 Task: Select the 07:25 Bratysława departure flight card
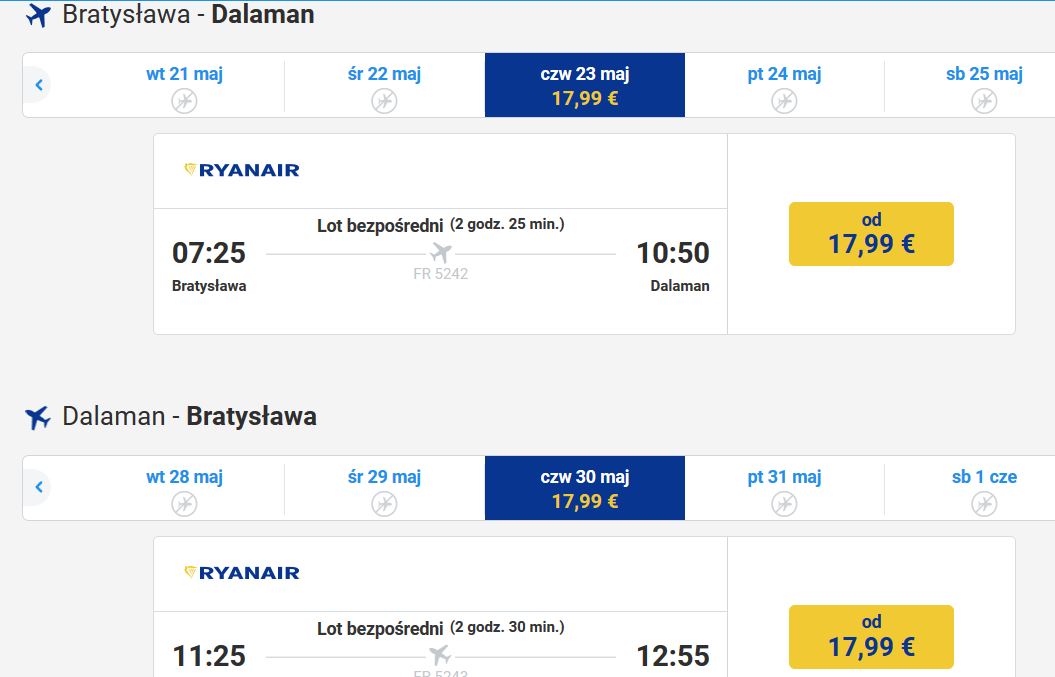[440, 234]
